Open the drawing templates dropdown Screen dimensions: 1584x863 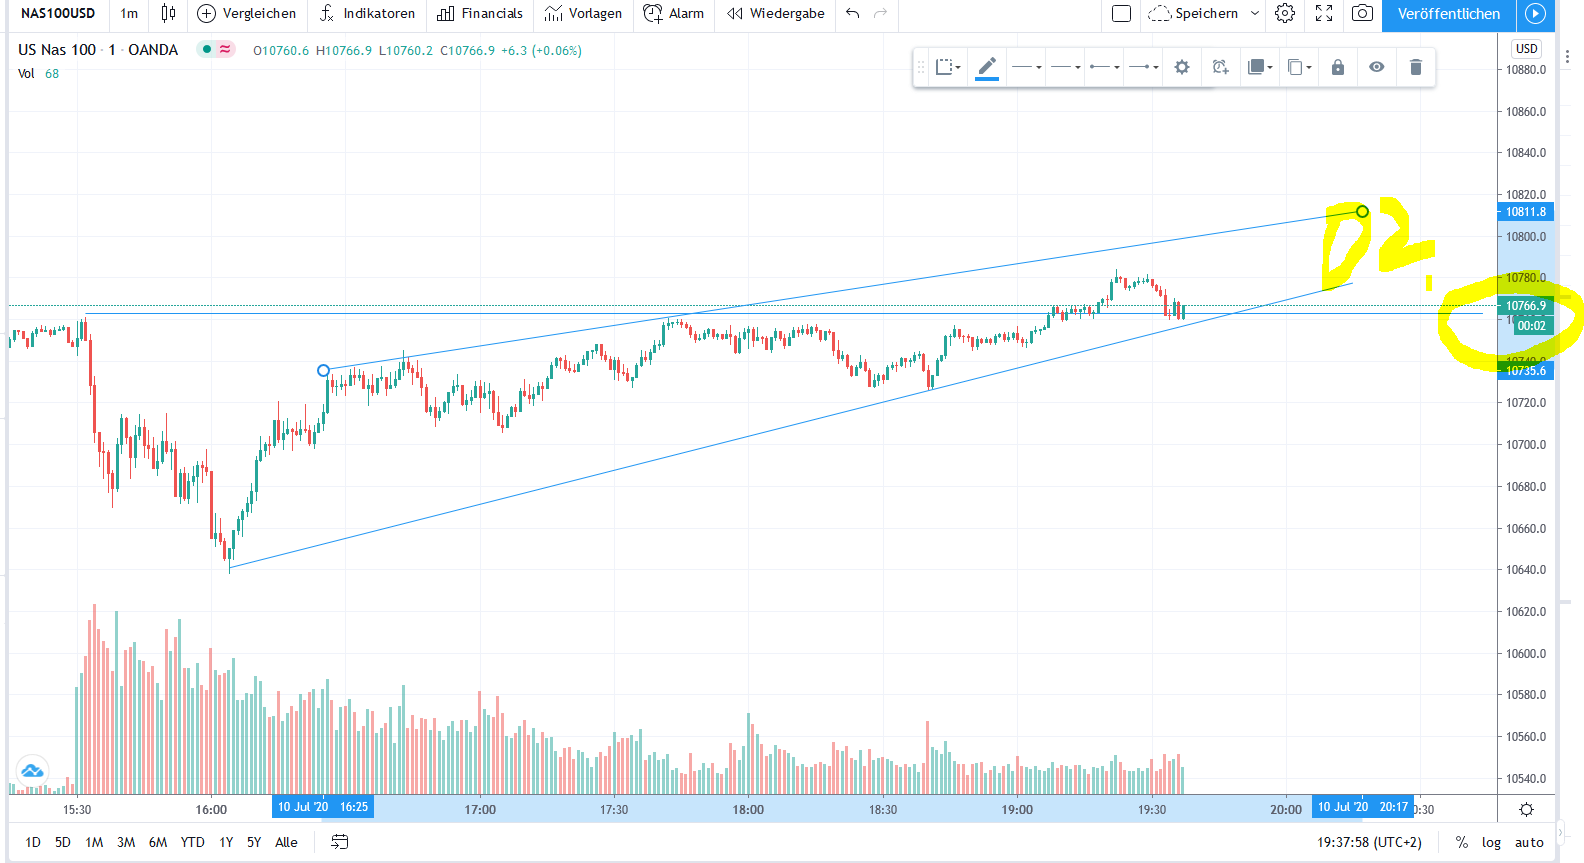click(x=947, y=67)
